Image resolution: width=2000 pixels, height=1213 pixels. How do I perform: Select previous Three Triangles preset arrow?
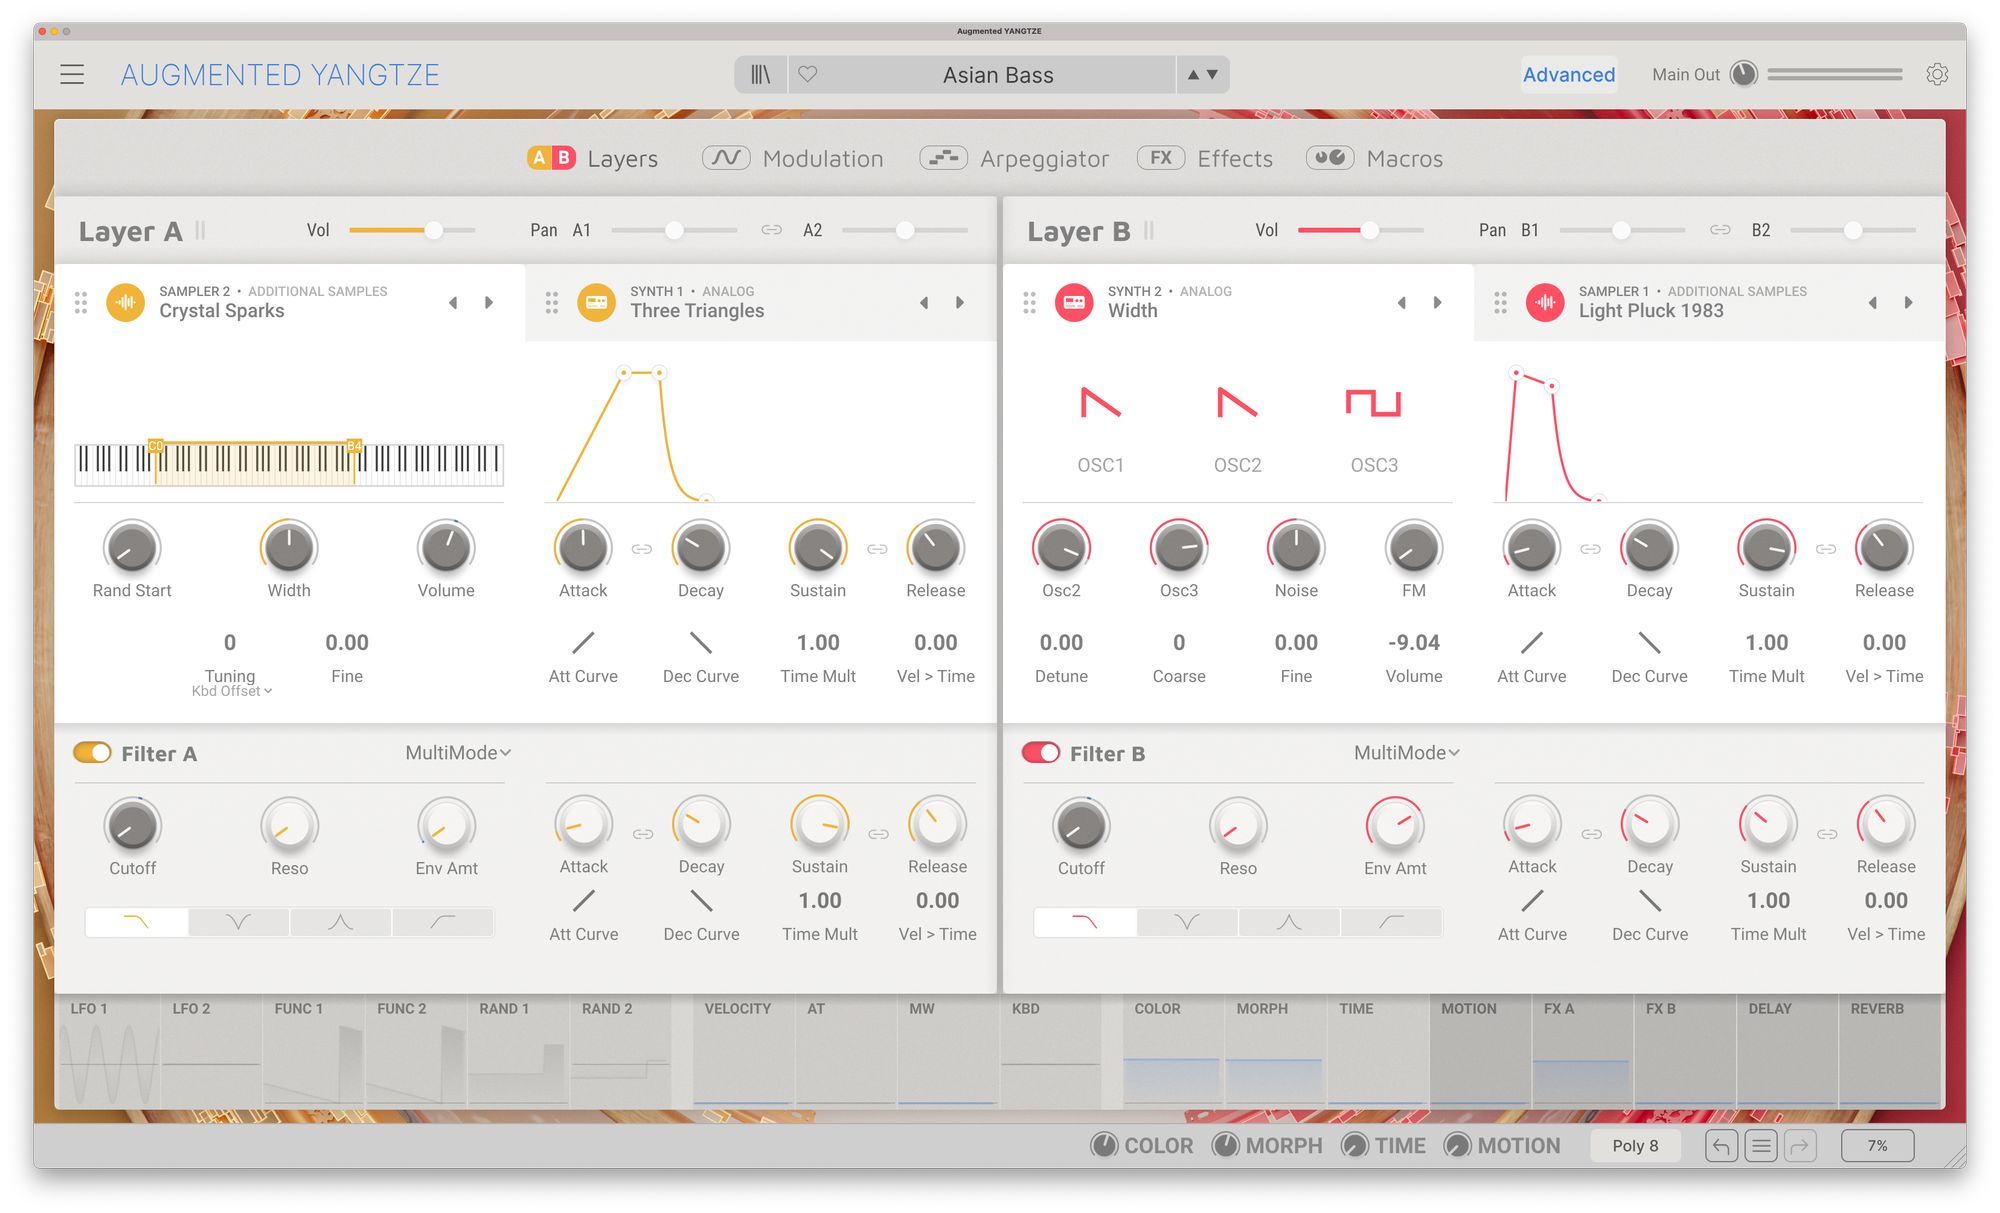coord(924,302)
